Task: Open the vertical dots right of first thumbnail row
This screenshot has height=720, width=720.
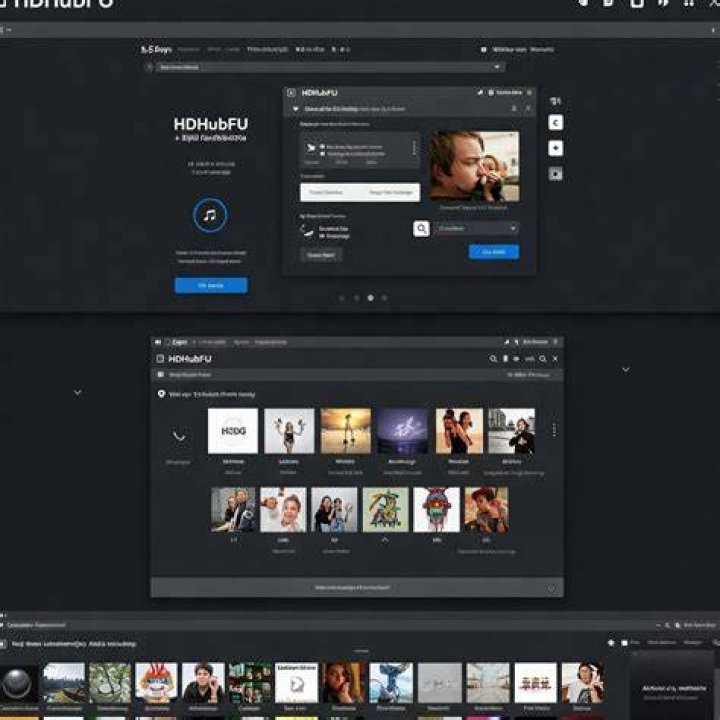Action: (x=554, y=429)
